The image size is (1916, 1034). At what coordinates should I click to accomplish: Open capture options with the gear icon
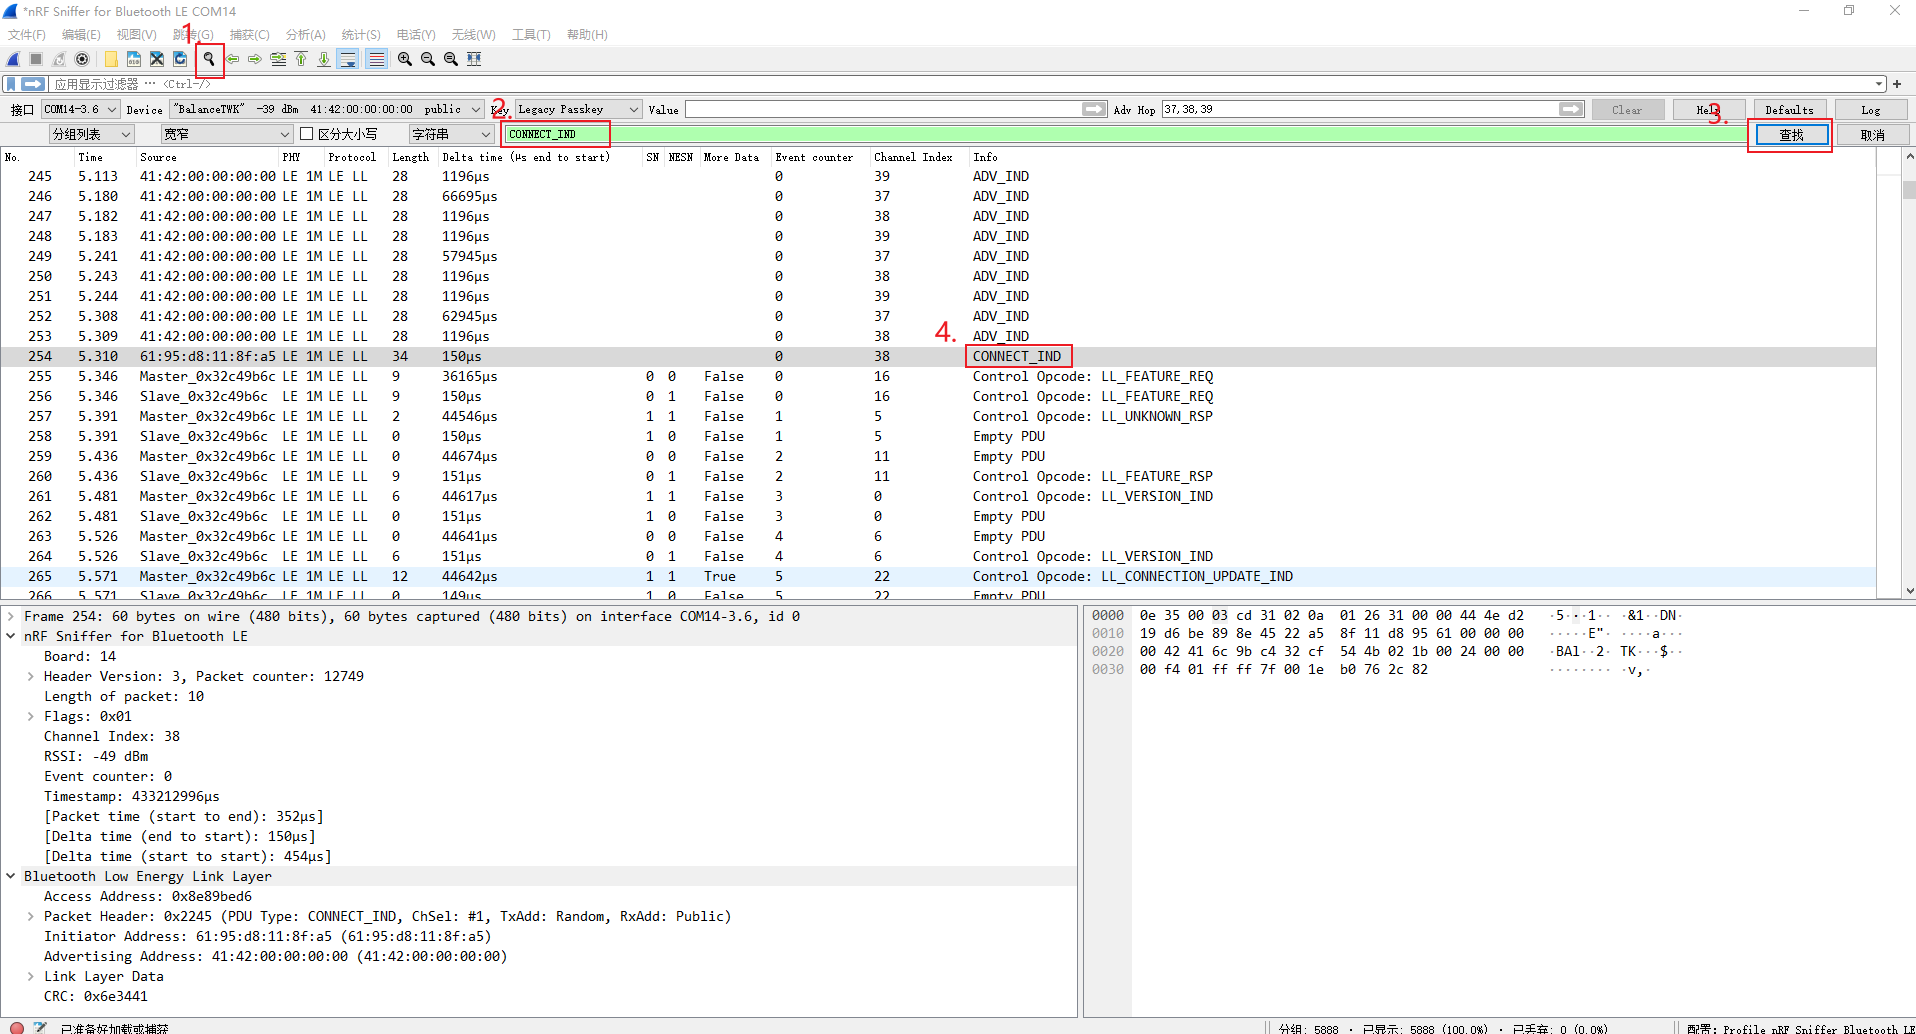point(82,59)
